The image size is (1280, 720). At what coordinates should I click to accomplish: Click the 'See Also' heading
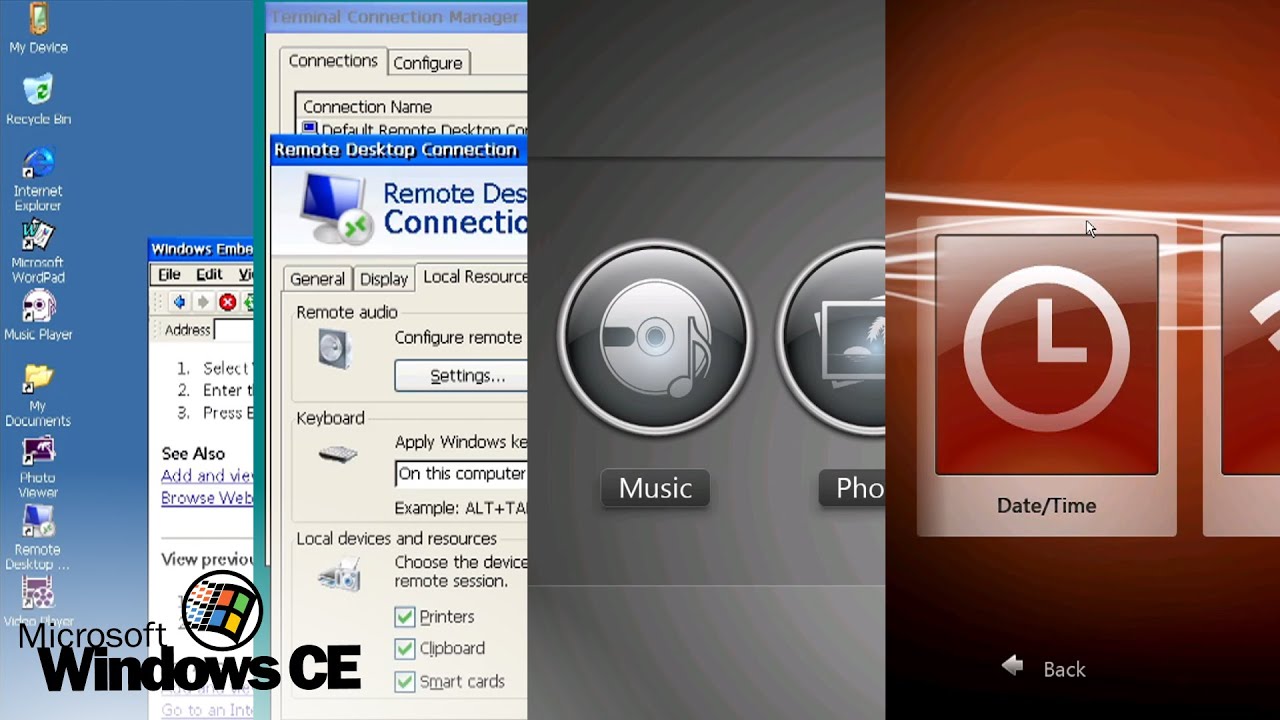click(x=193, y=453)
